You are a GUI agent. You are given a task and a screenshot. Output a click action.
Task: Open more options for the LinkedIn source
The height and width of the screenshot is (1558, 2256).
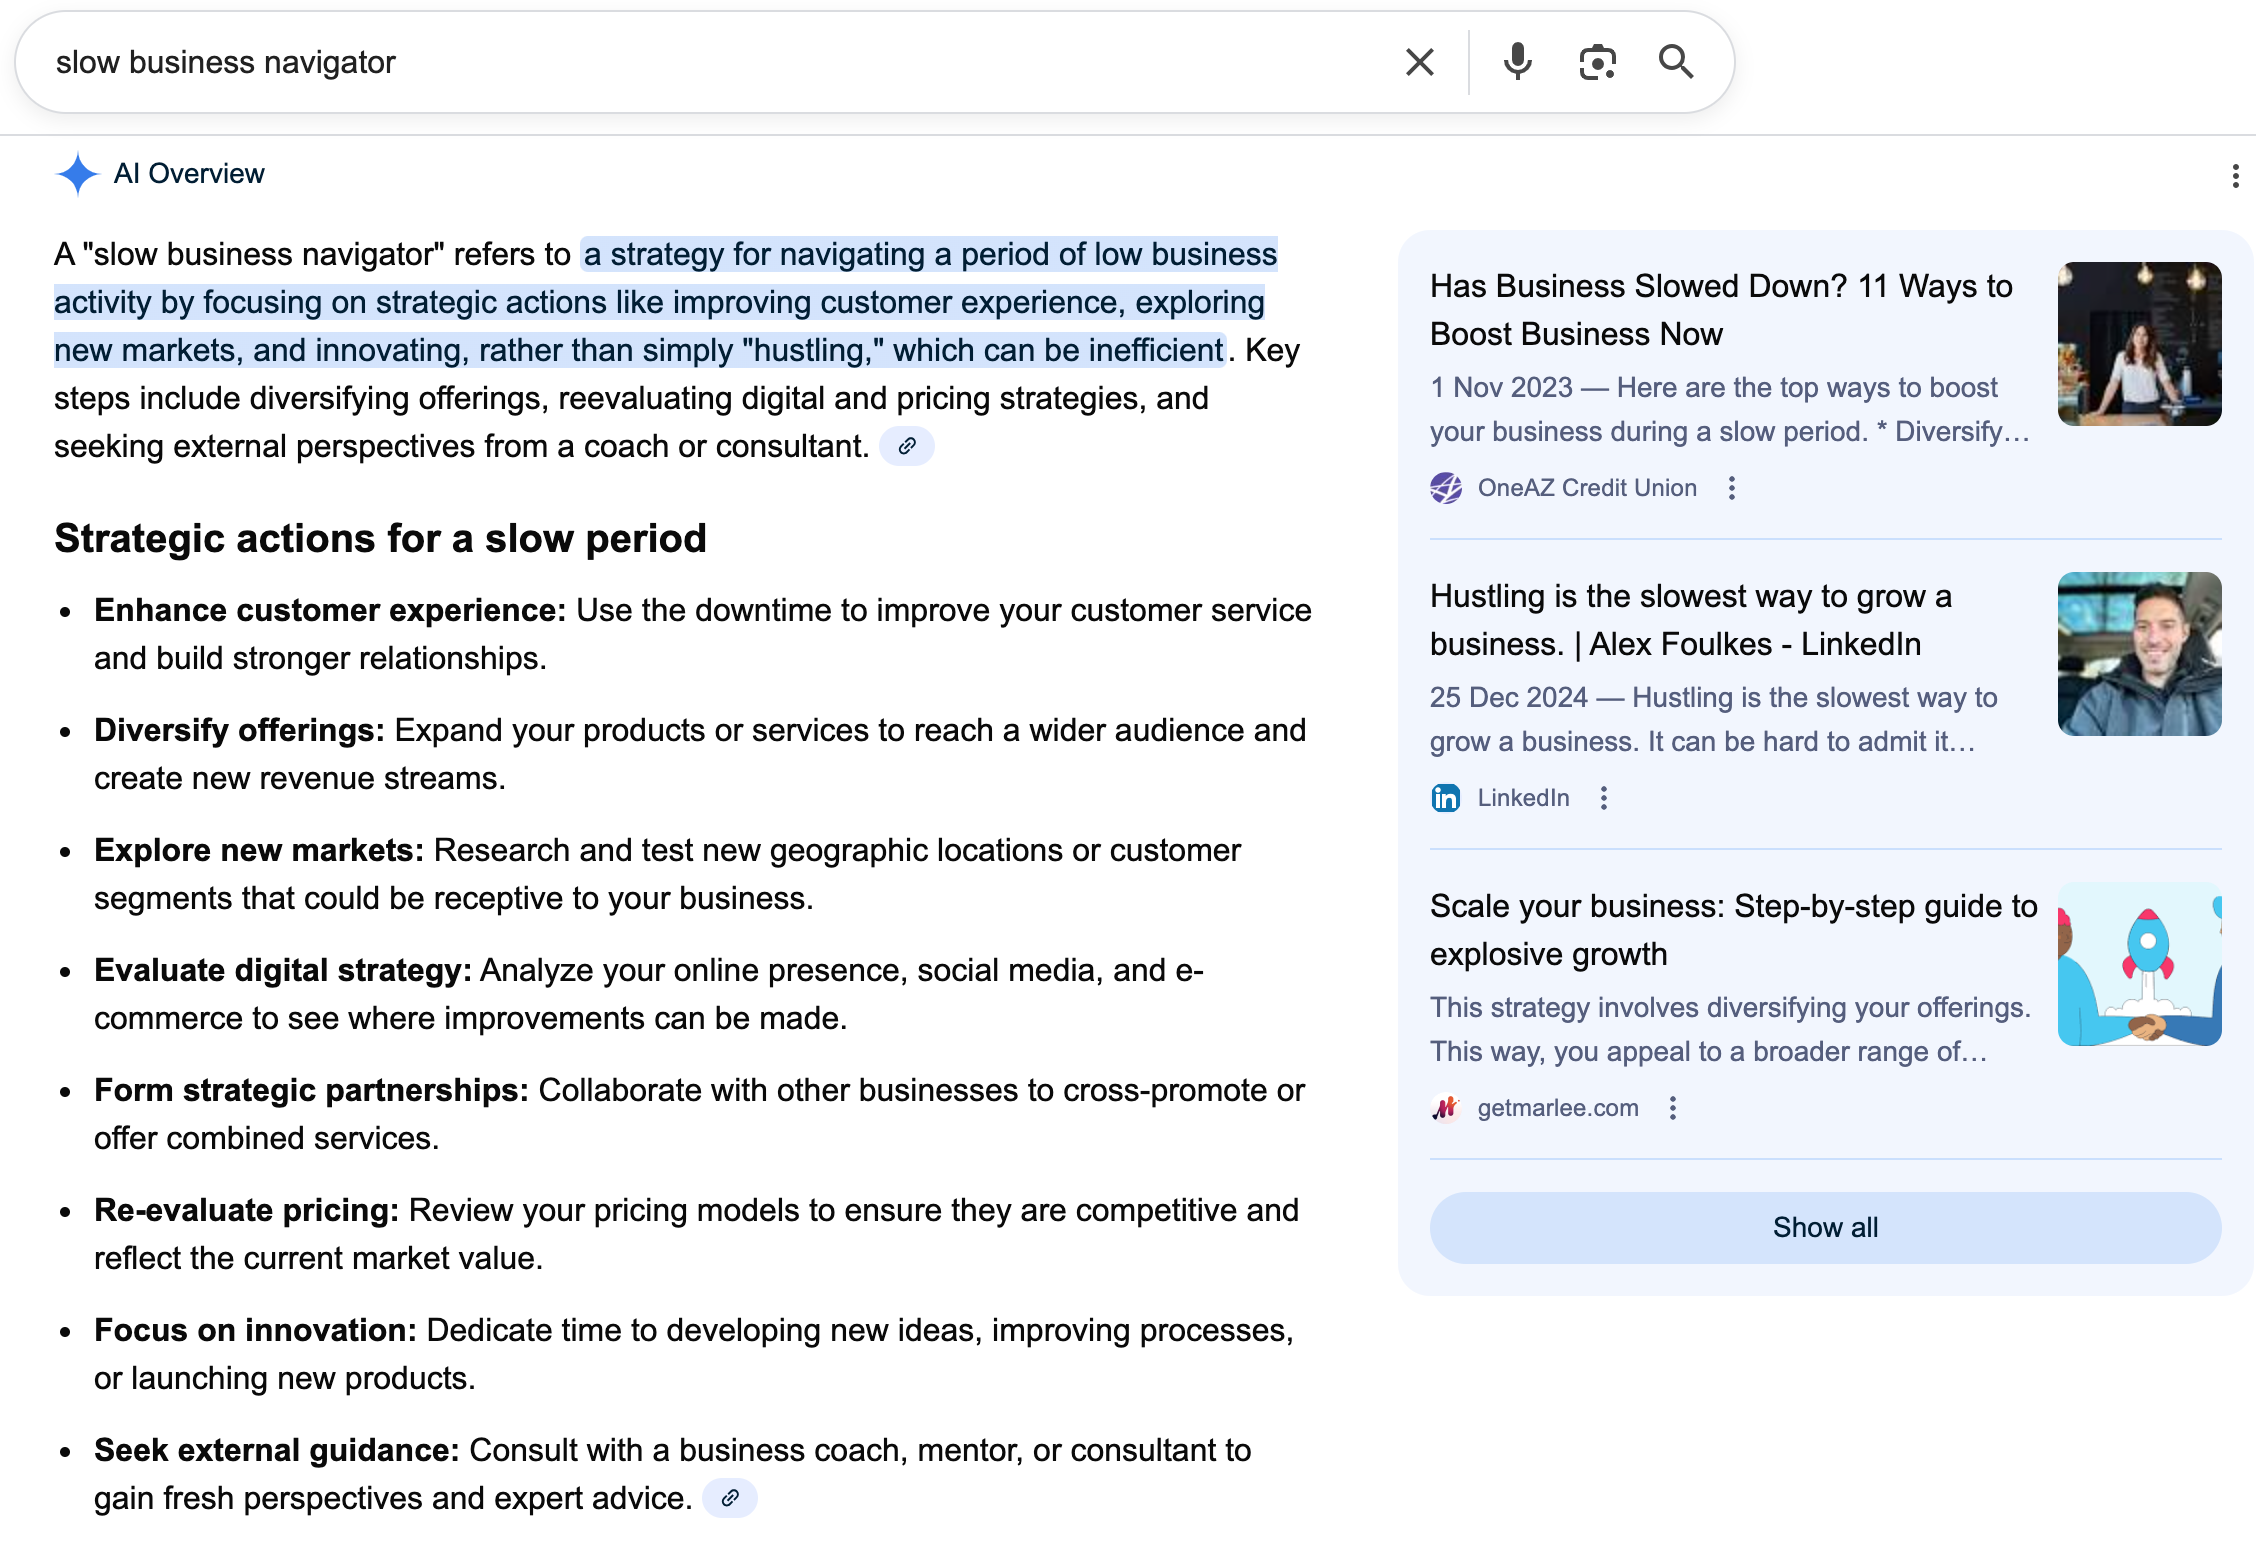[x=1605, y=797]
